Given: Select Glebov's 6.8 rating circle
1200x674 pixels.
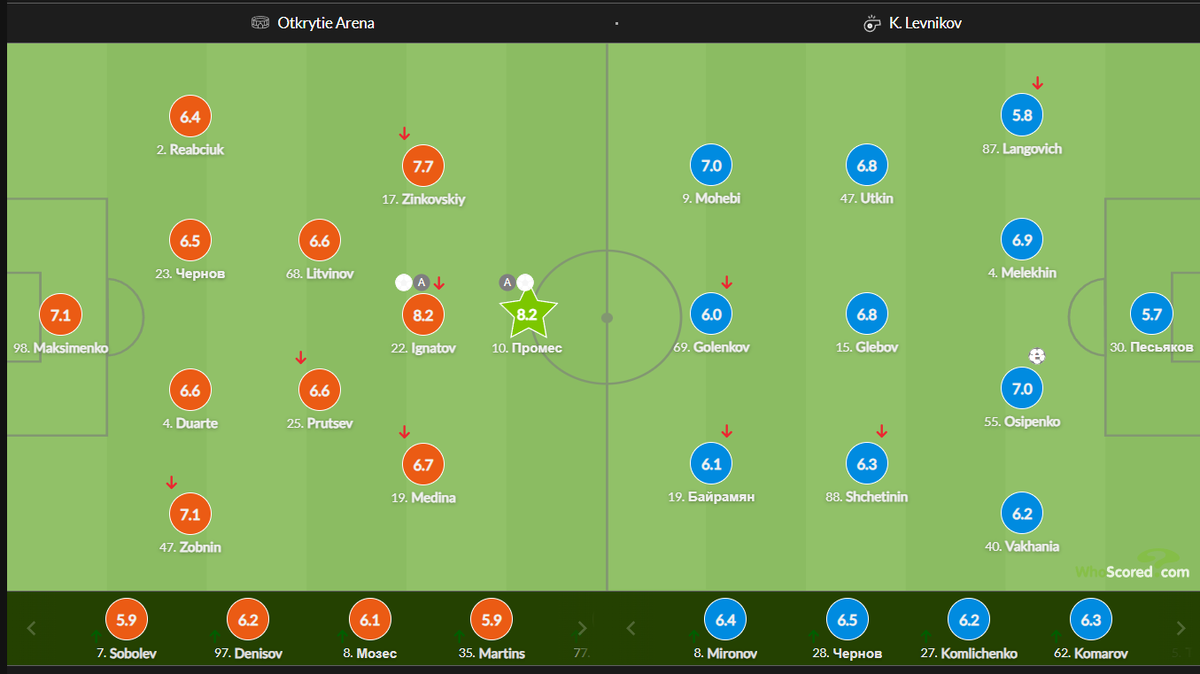Looking at the screenshot, I should pos(867,314).
